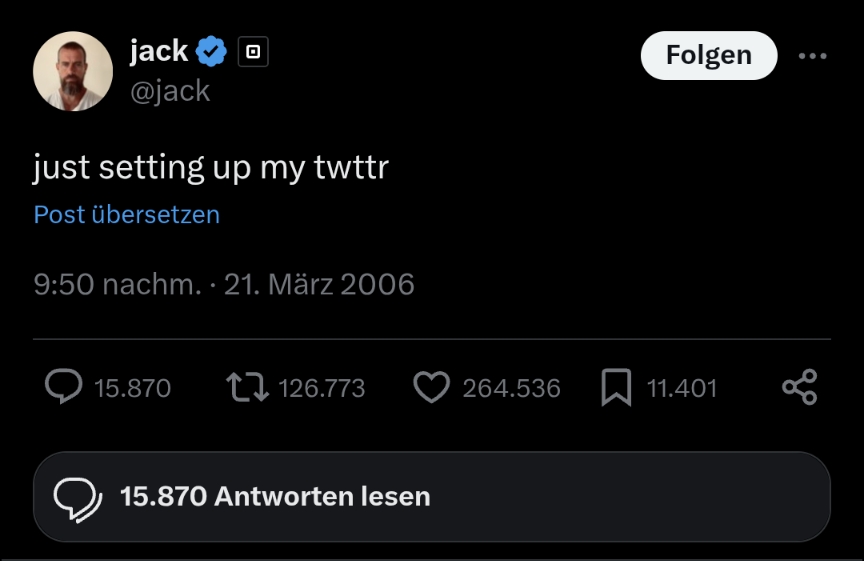The width and height of the screenshot is (864, 561).
Task: Like the tweet with heart icon
Action: [x=431, y=387]
